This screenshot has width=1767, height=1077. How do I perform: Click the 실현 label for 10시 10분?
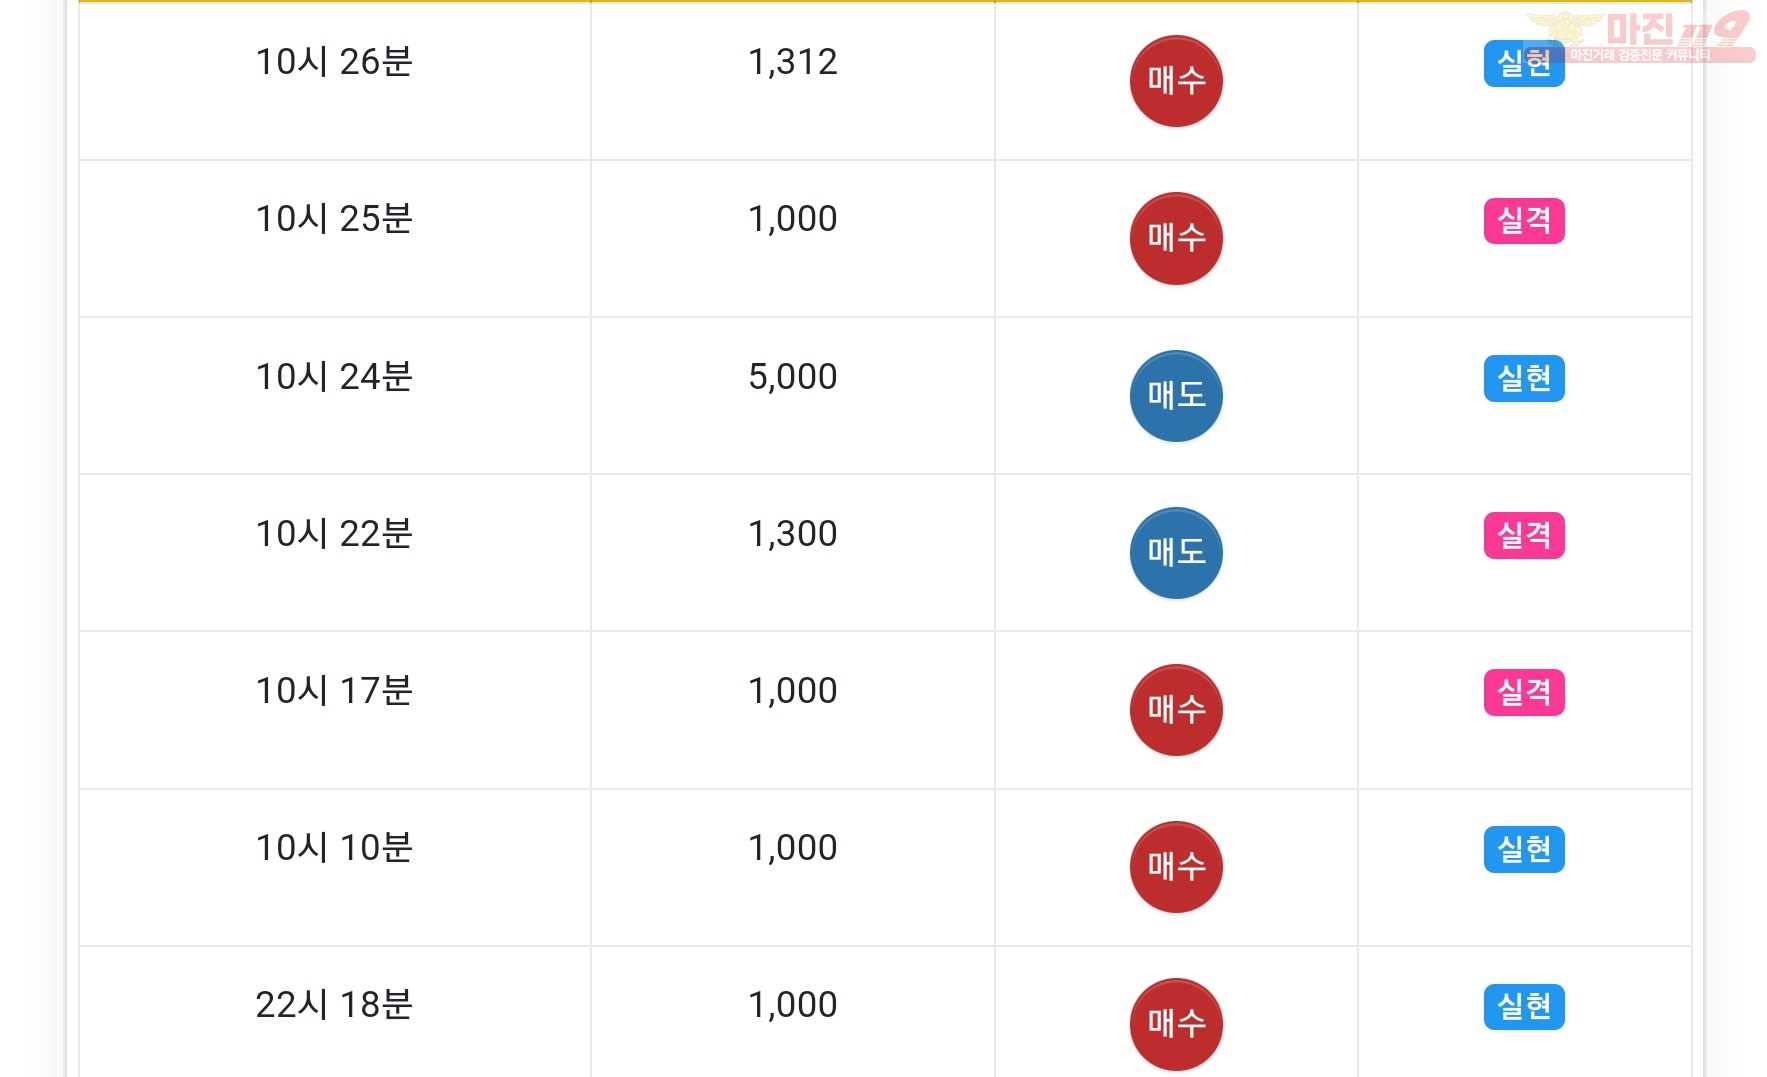click(1524, 849)
